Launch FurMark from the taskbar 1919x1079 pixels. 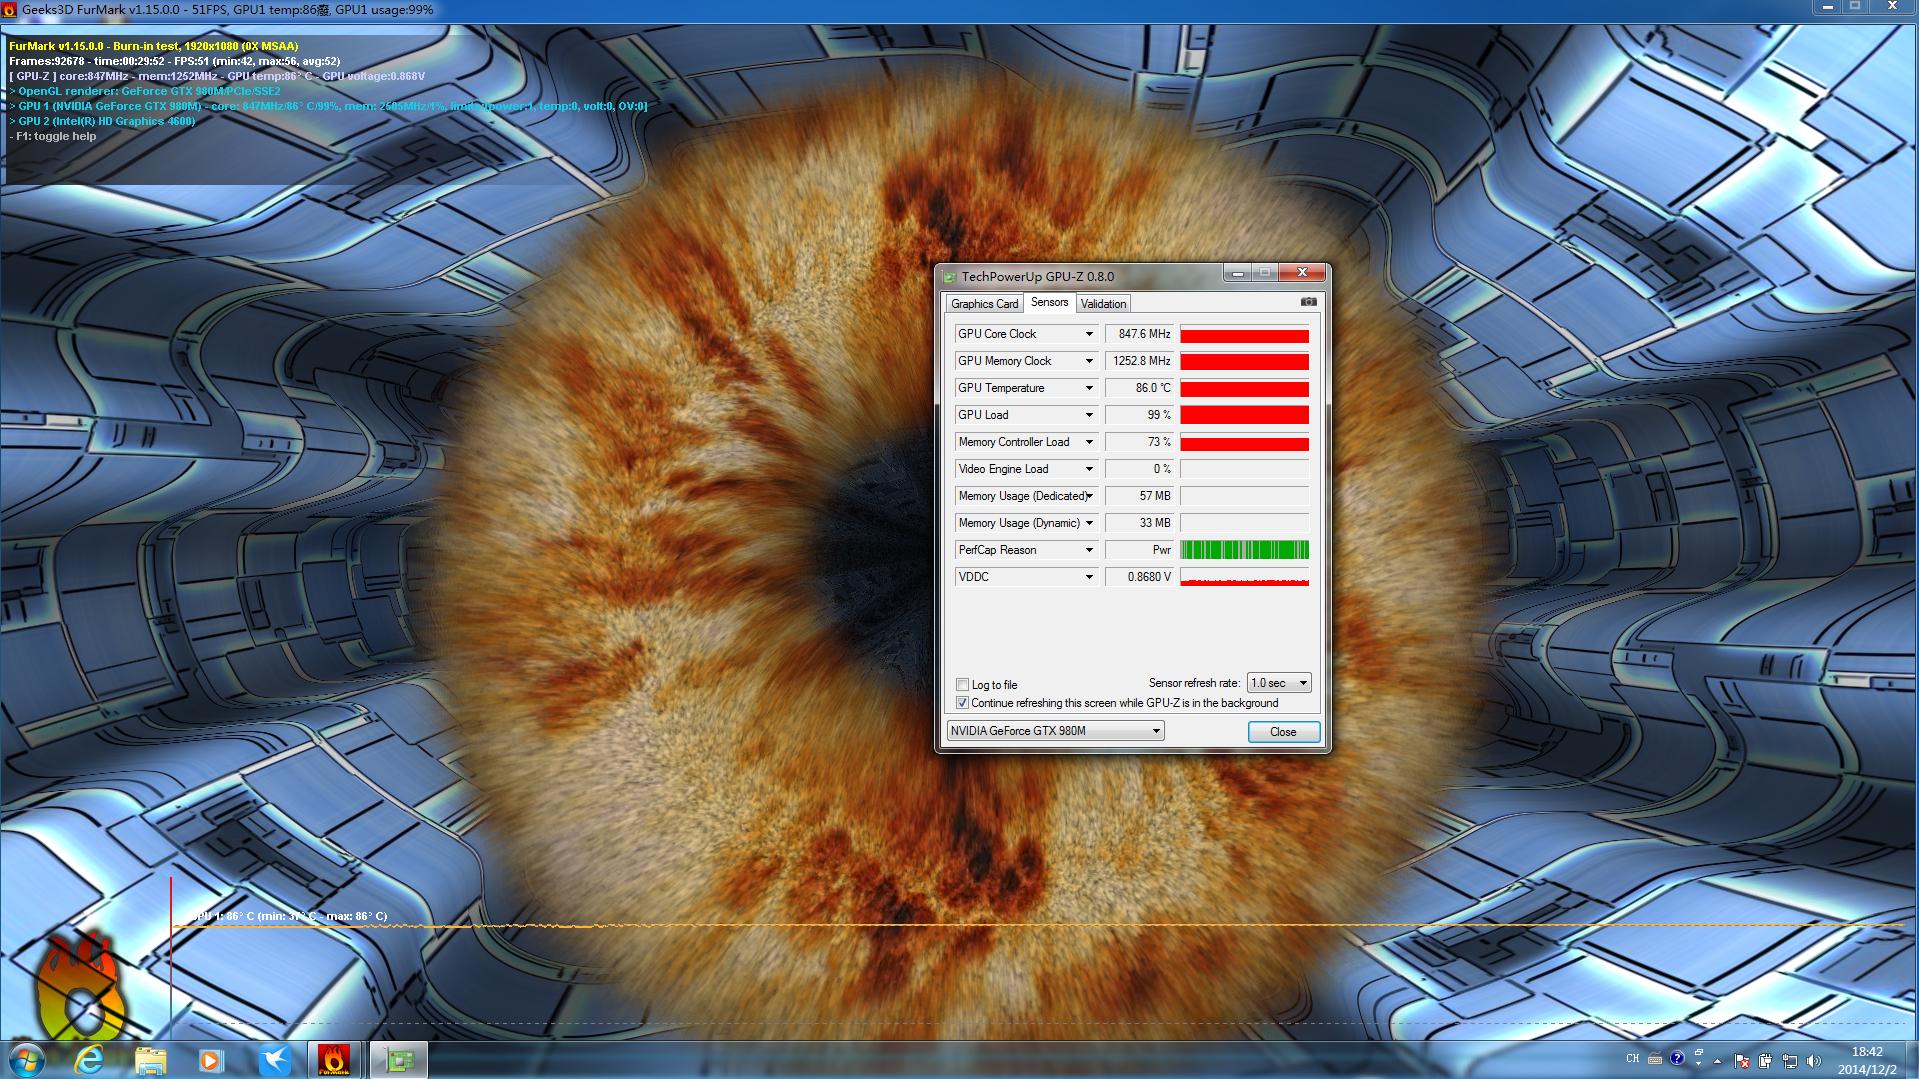click(334, 1059)
